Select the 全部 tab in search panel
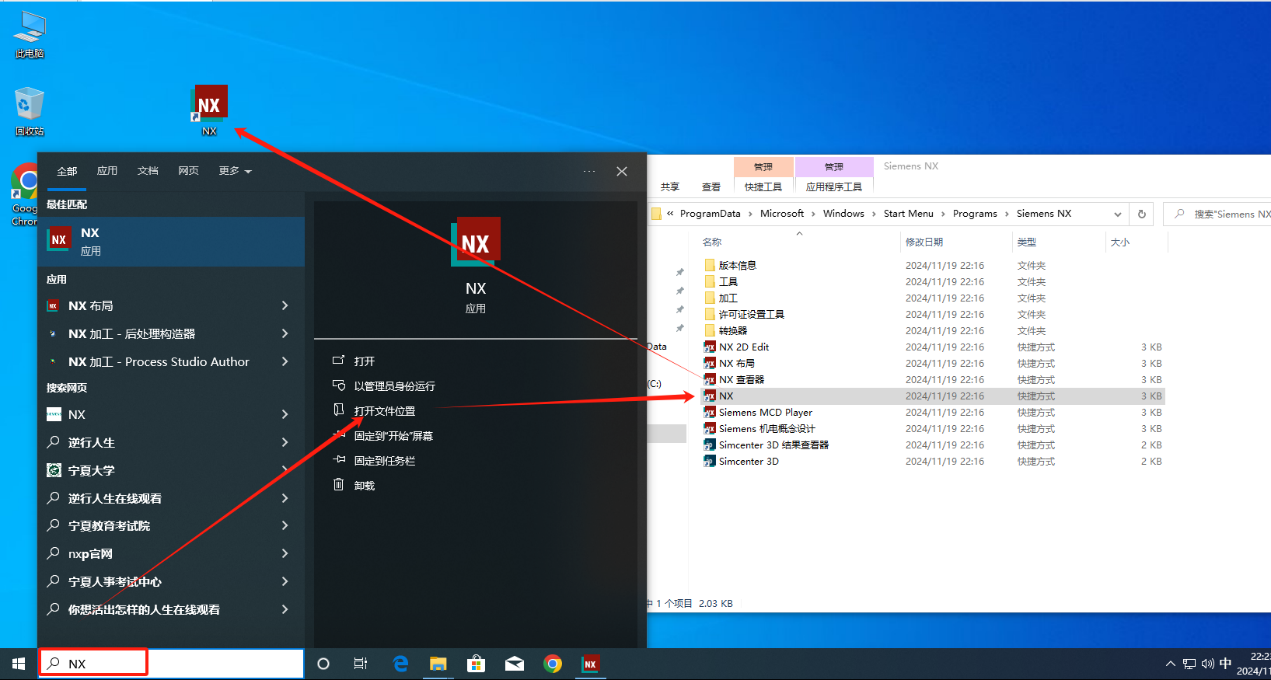The height and width of the screenshot is (680, 1271). [x=67, y=171]
